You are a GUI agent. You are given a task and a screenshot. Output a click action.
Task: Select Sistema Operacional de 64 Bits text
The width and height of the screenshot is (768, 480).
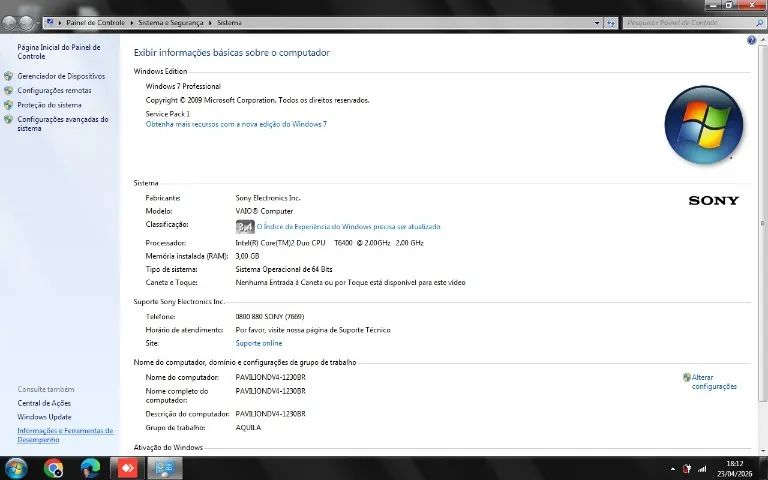pyautogui.click(x=284, y=269)
